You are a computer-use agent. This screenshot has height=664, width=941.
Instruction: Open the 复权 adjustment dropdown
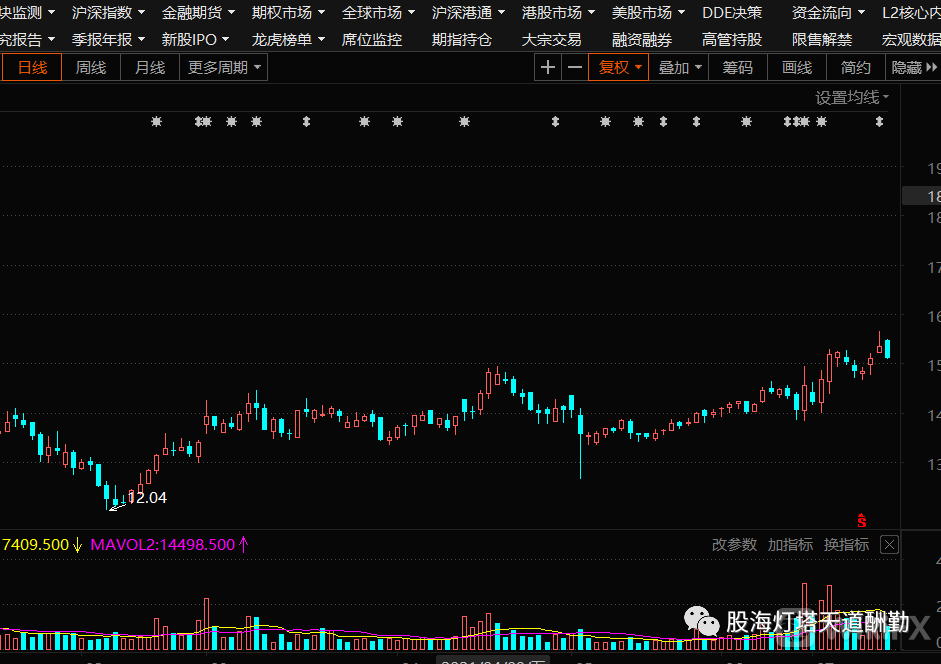point(619,67)
